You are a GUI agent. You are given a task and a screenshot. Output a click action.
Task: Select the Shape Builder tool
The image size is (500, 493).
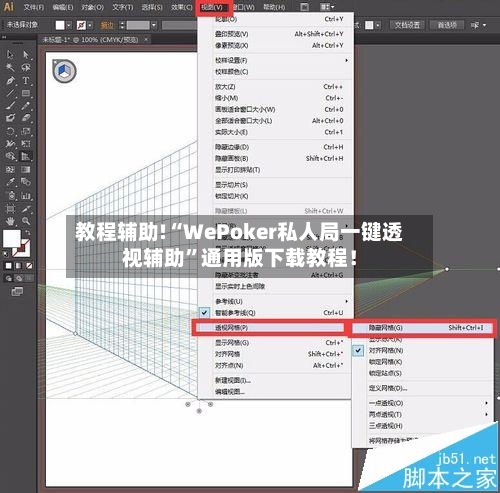coord(10,156)
